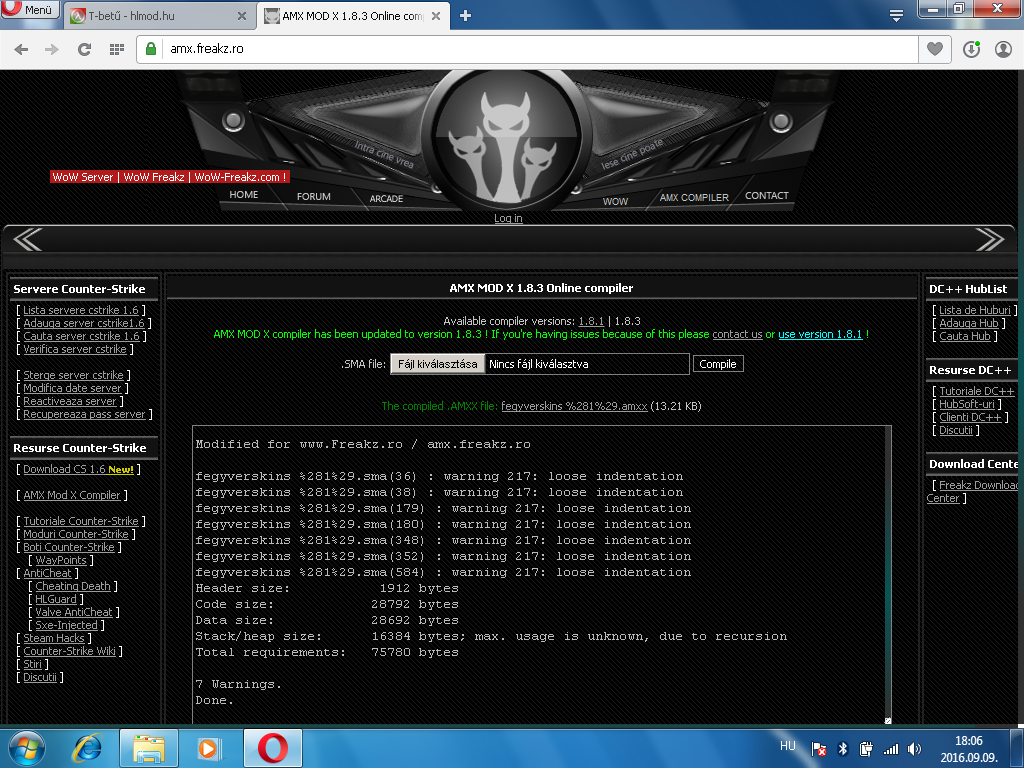Open the user account icon

(x=1003, y=49)
